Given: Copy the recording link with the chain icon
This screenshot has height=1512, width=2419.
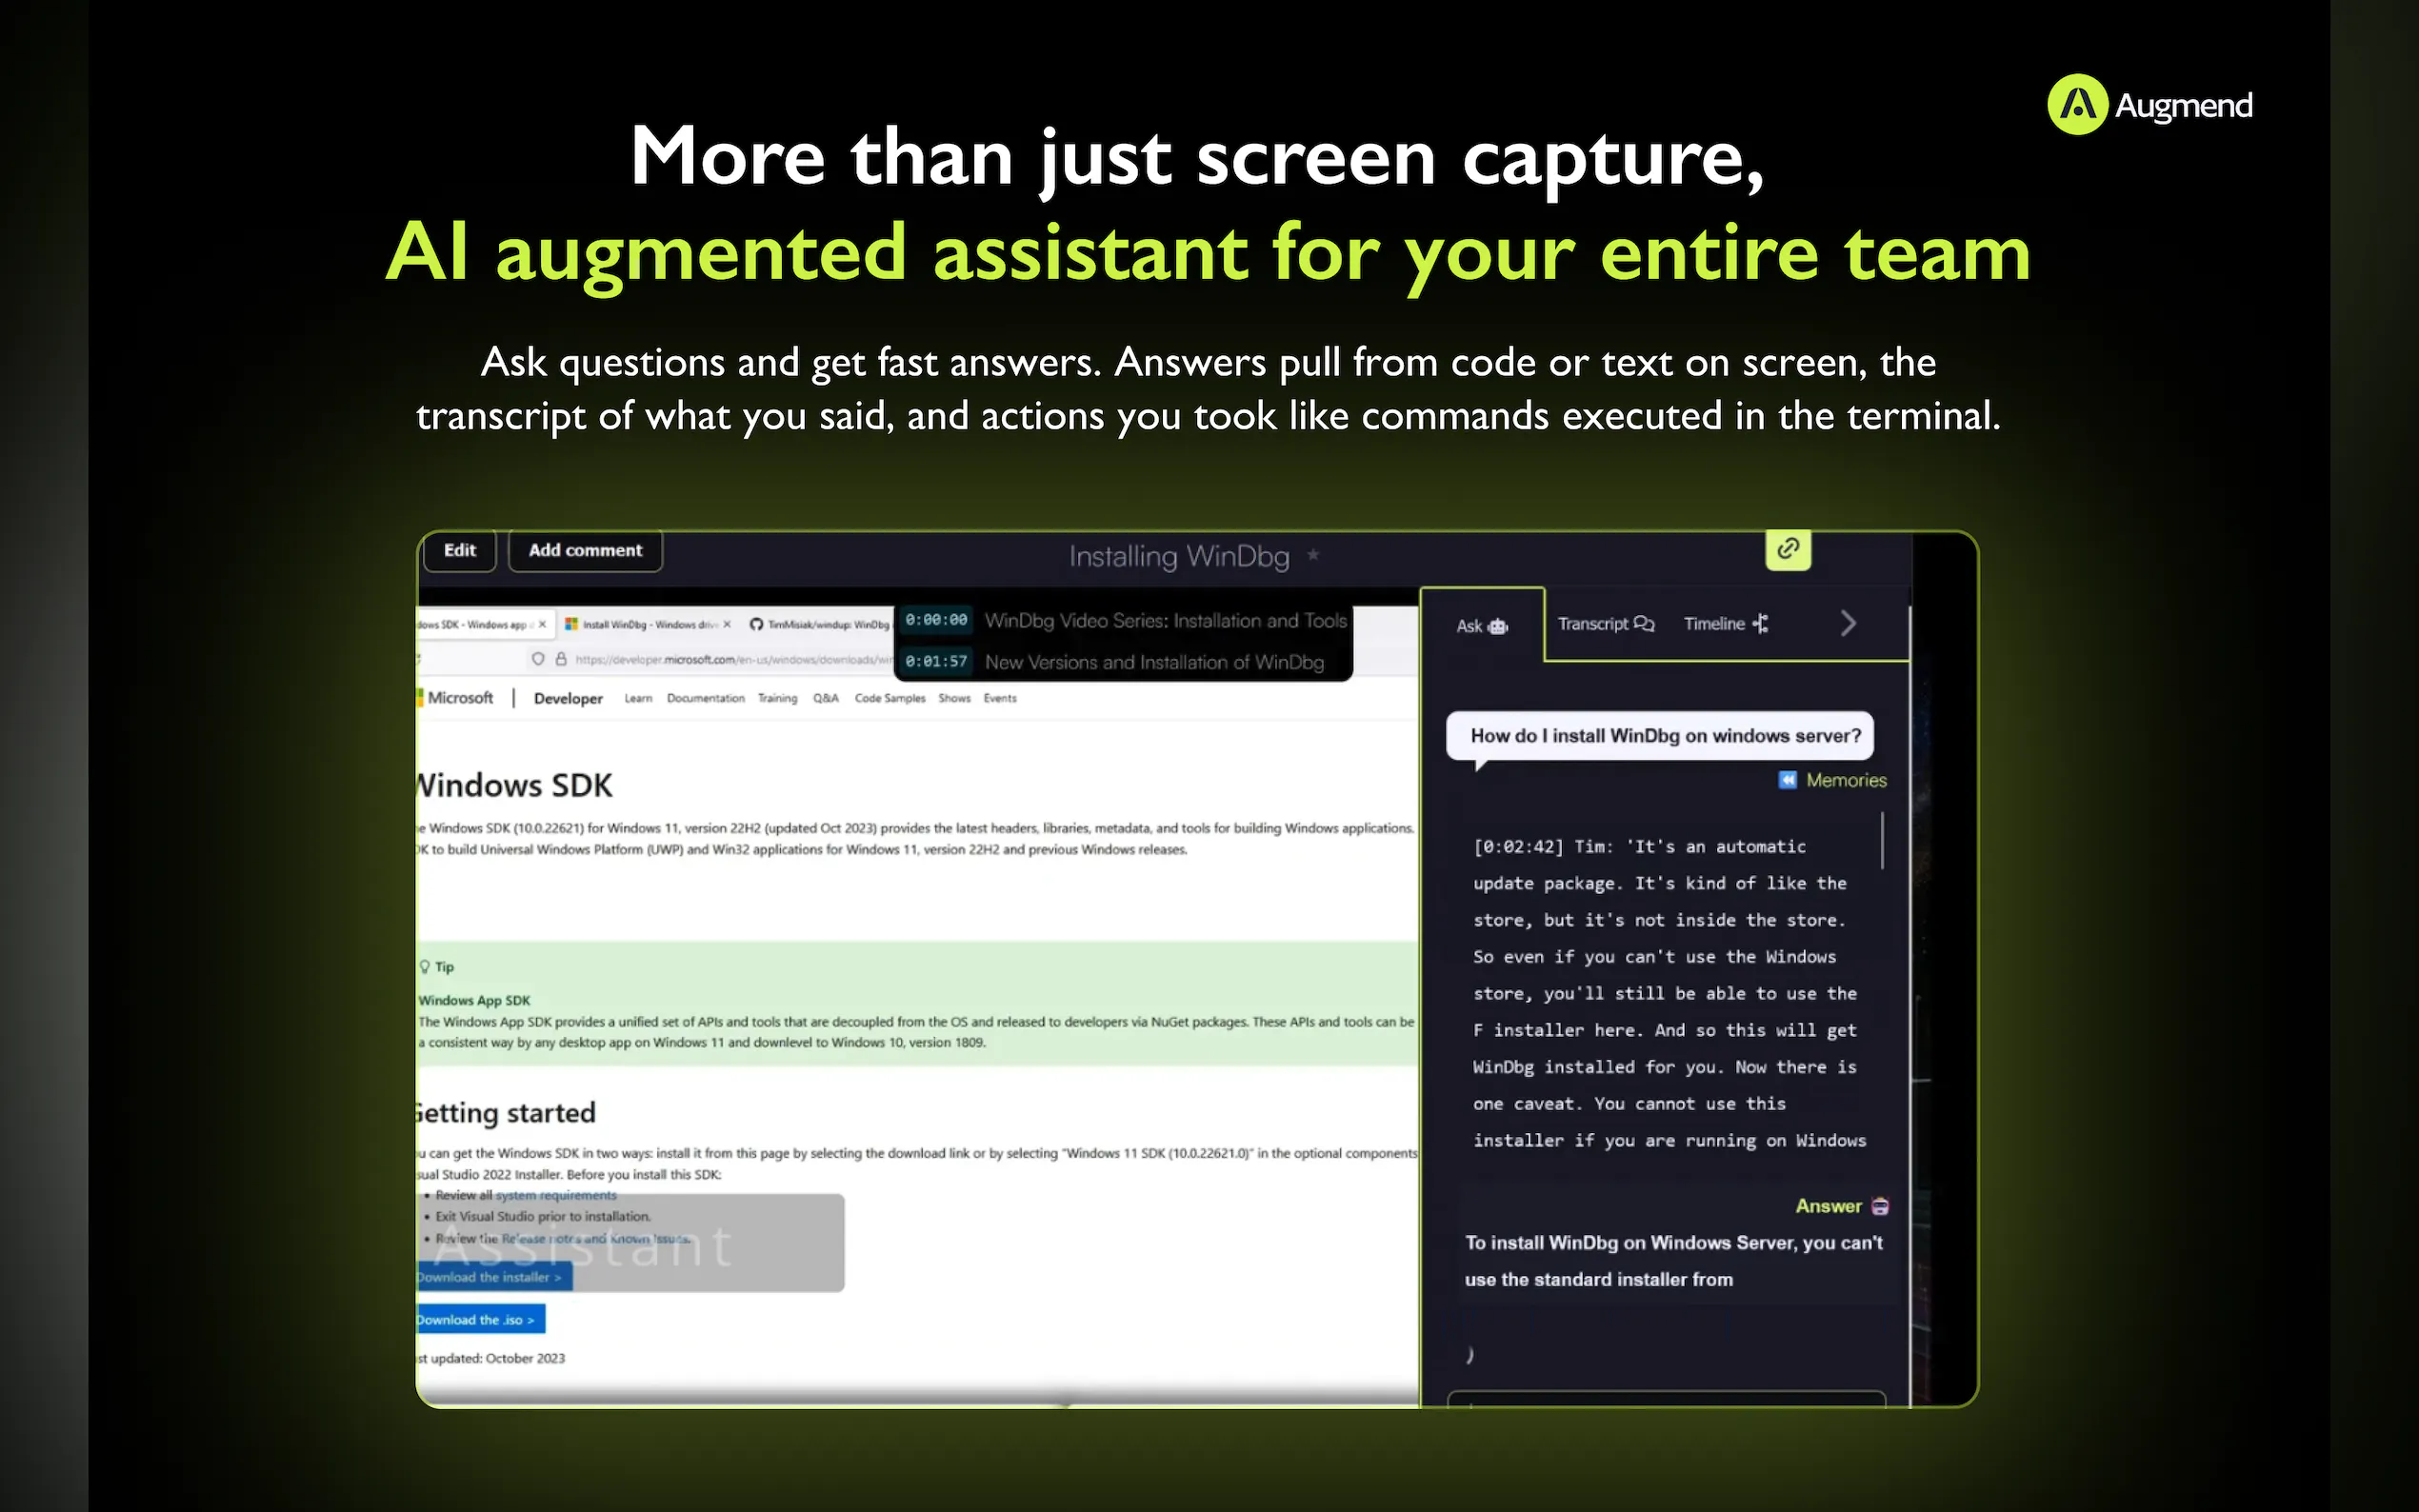Looking at the screenshot, I should point(1788,548).
